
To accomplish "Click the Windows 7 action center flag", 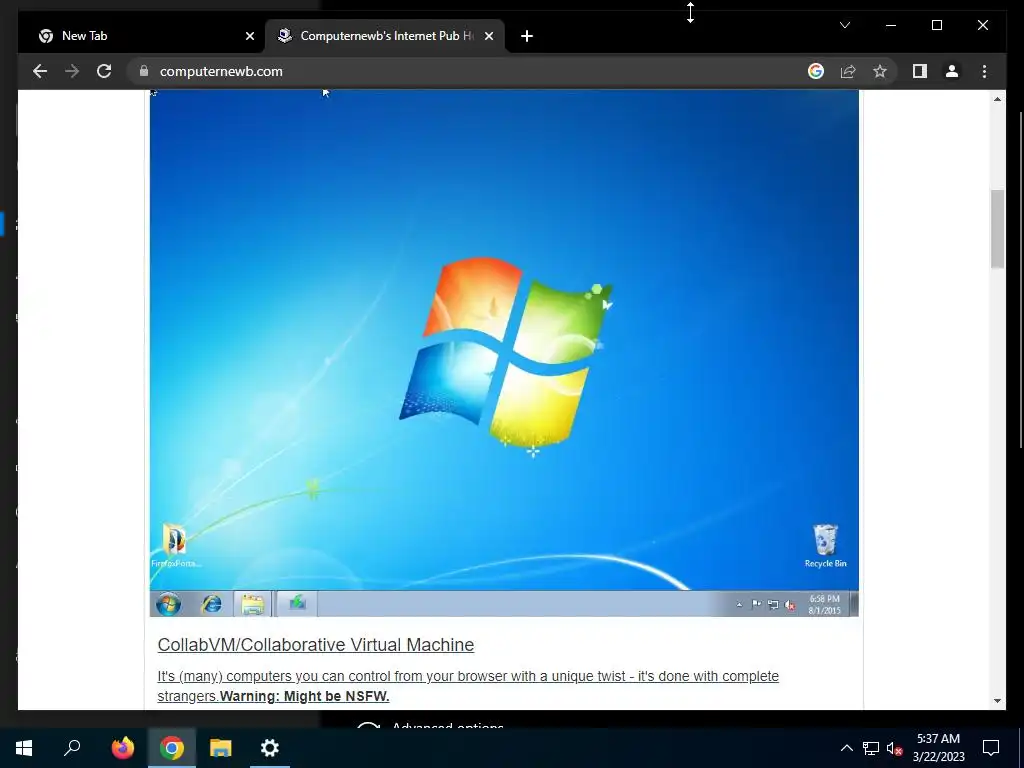I will (x=756, y=605).
